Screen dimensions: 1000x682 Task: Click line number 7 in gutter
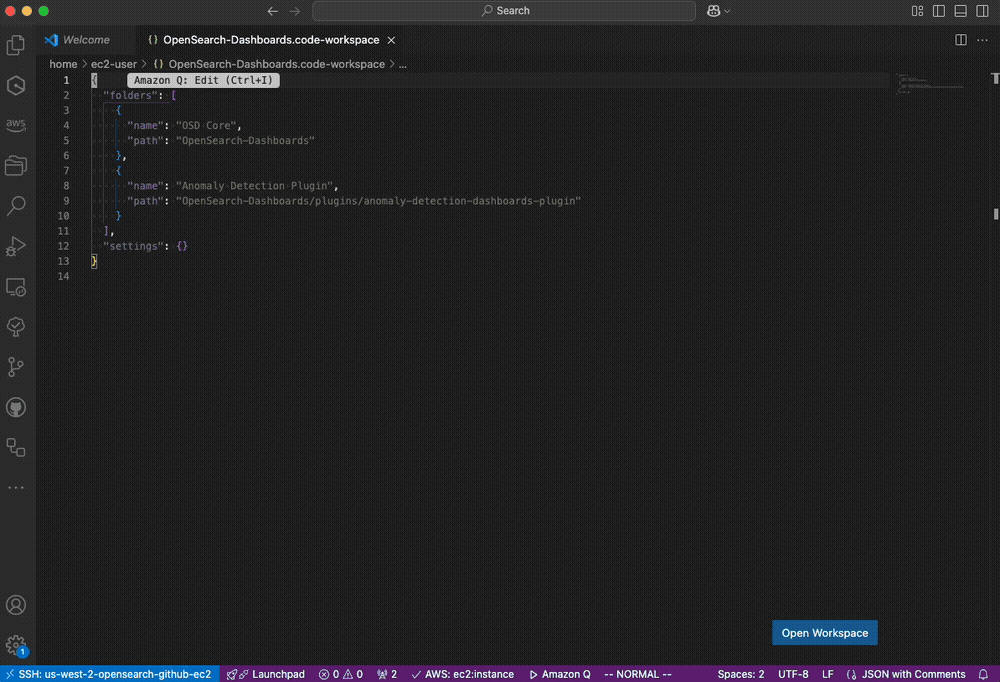tap(66, 171)
